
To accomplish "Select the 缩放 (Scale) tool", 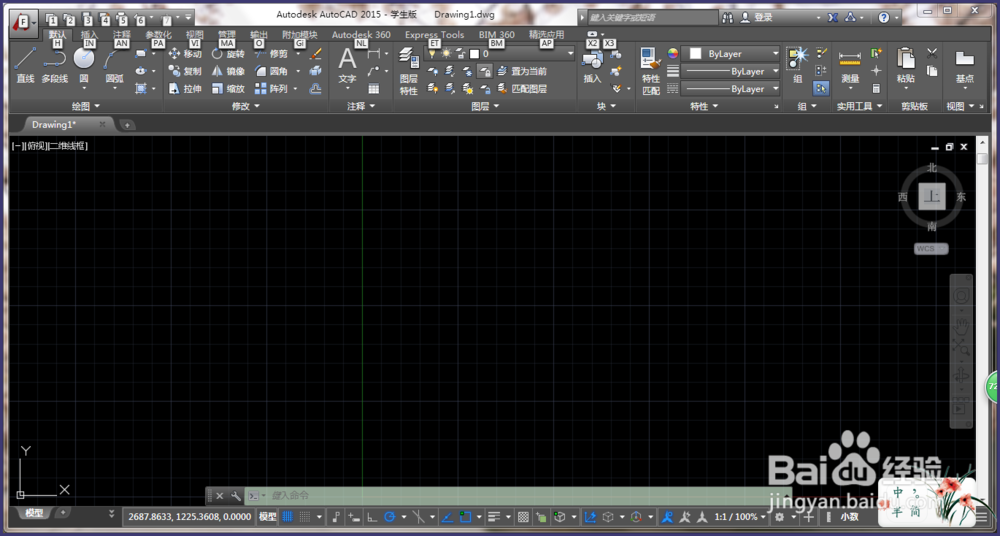I will point(228,89).
